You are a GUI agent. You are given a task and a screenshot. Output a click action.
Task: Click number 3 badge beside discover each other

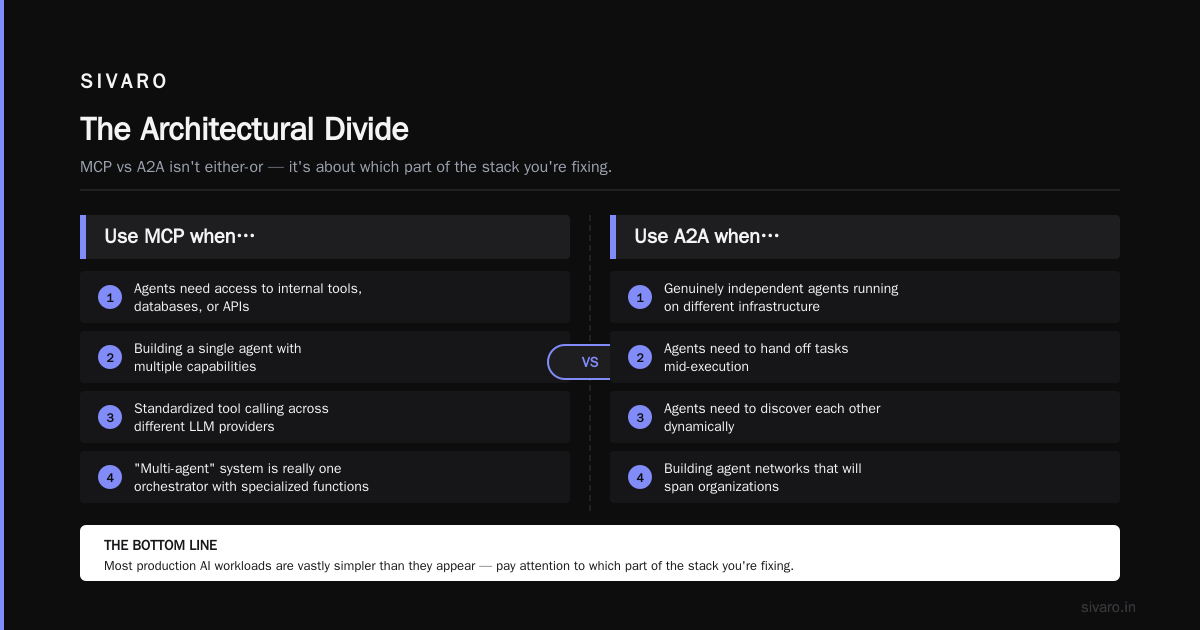640,417
